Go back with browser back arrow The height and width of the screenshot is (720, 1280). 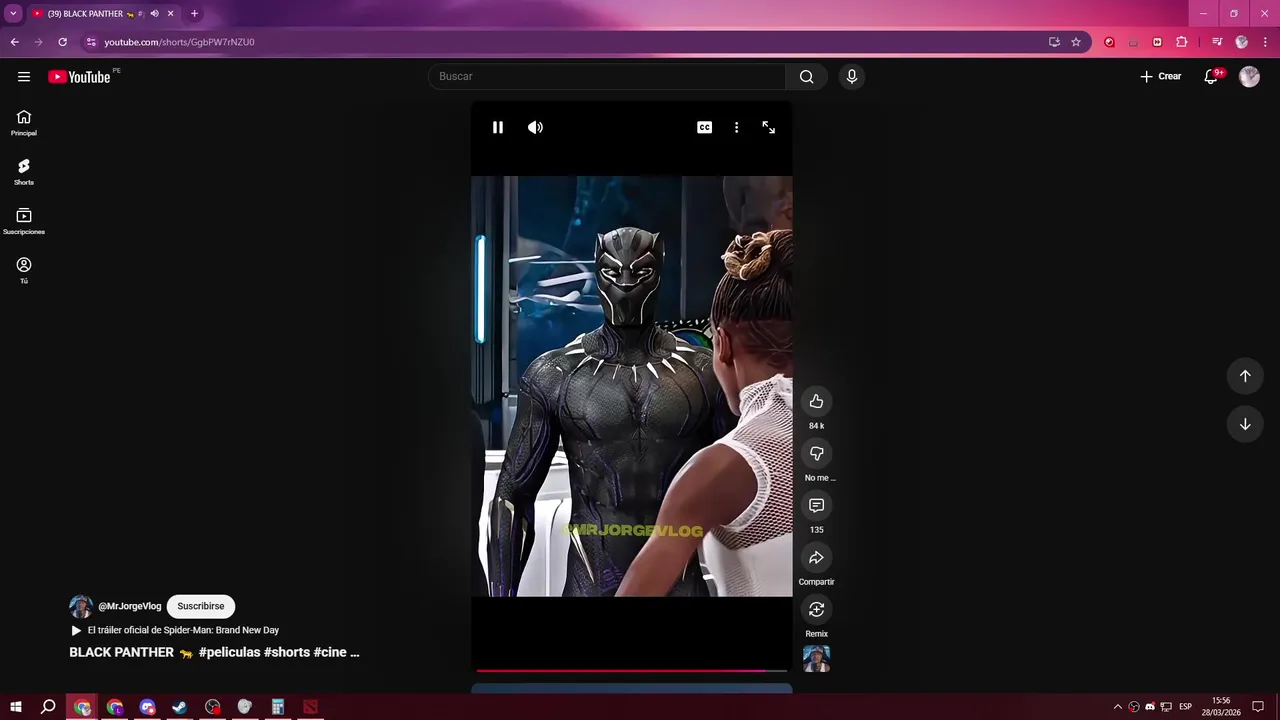[14, 42]
